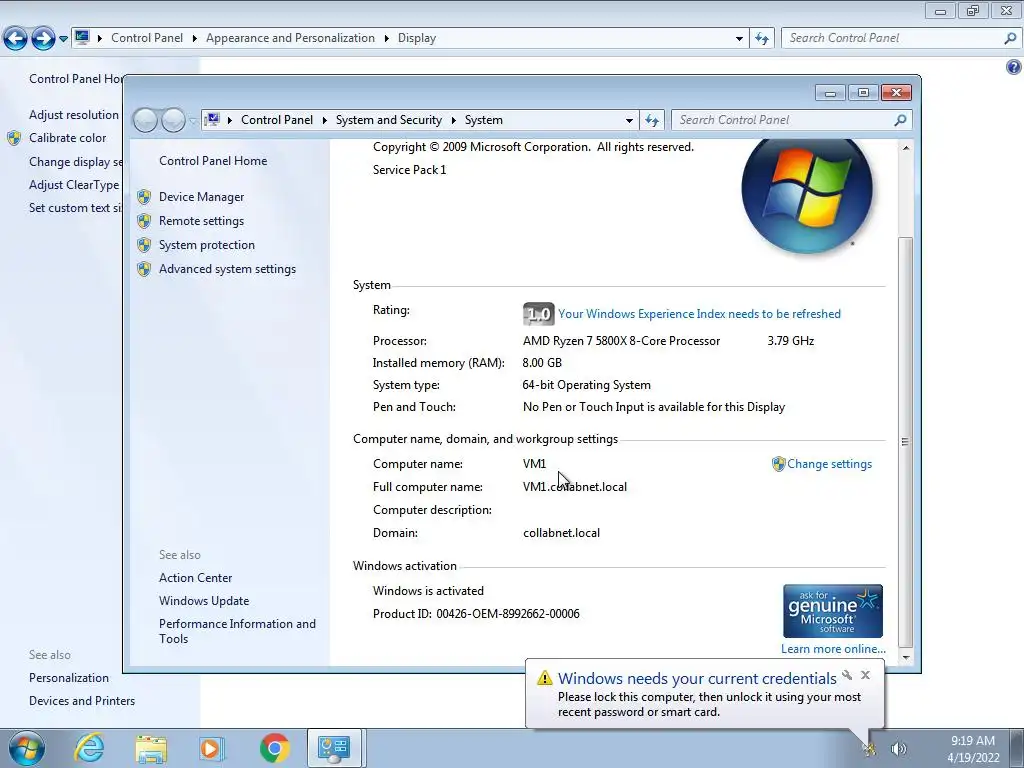The image size is (1024, 768).
Task: Click scroll up arrow in System window
Action: [x=906, y=148]
